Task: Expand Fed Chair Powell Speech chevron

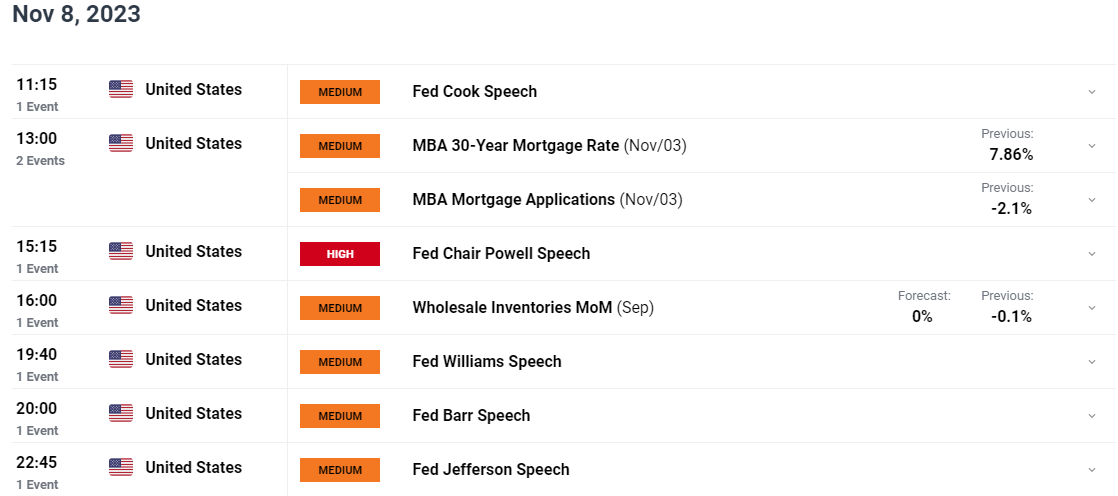Action: tap(1092, 254)
